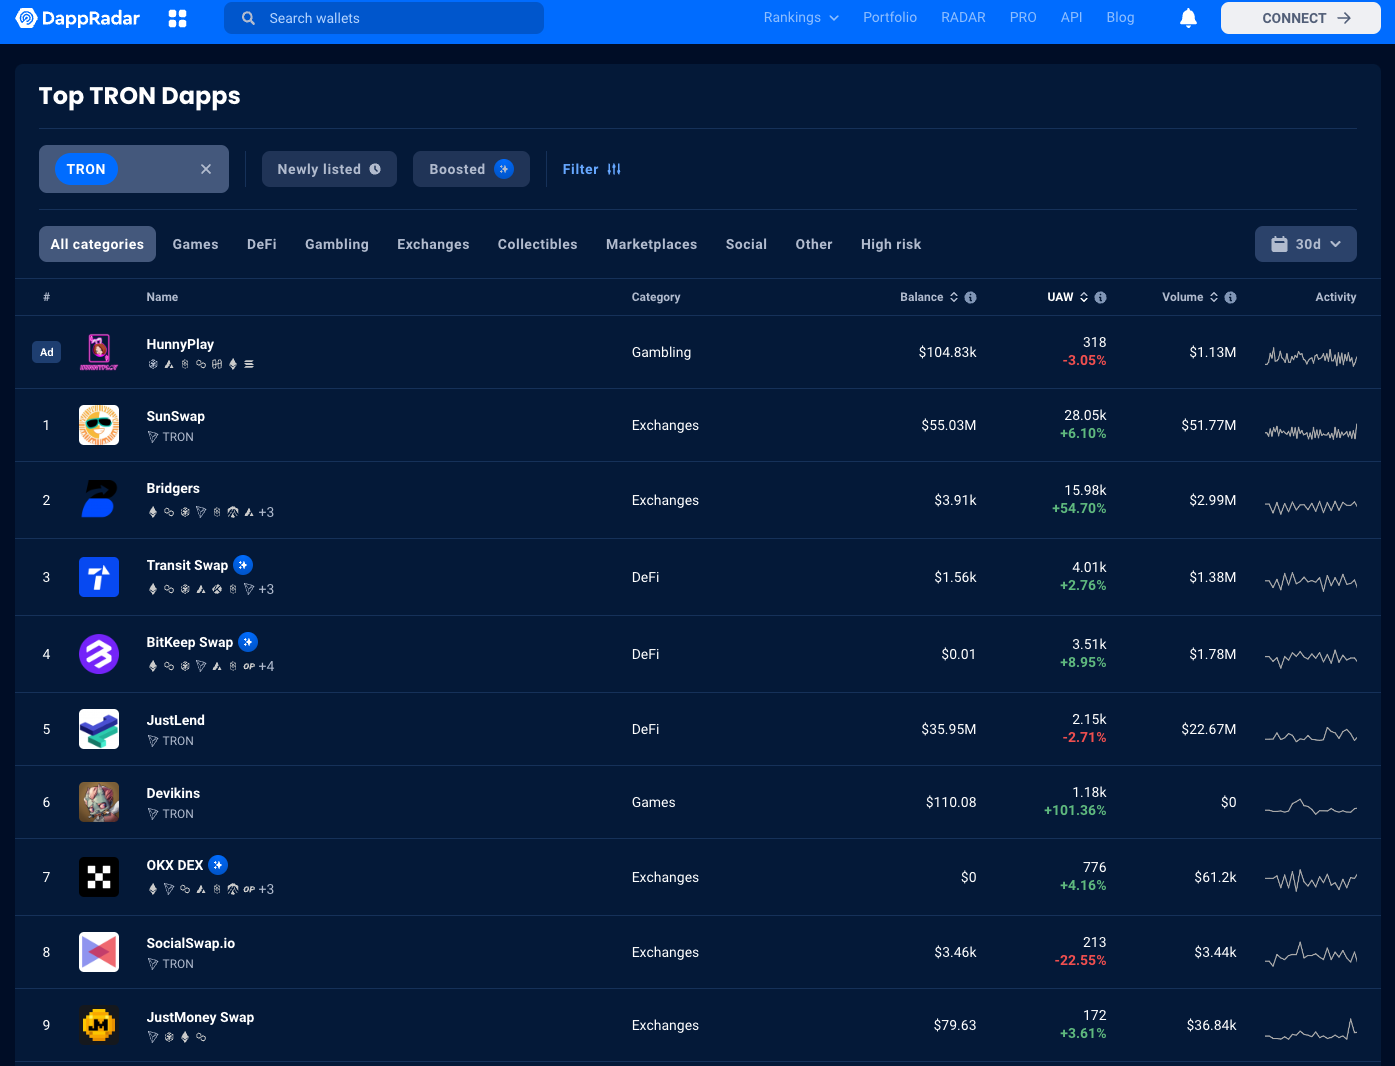The width and height of the screenshot is (1395, 1066).
Task: Click the boosted badge next to Transit Swap
Action: tap(243, 565)
